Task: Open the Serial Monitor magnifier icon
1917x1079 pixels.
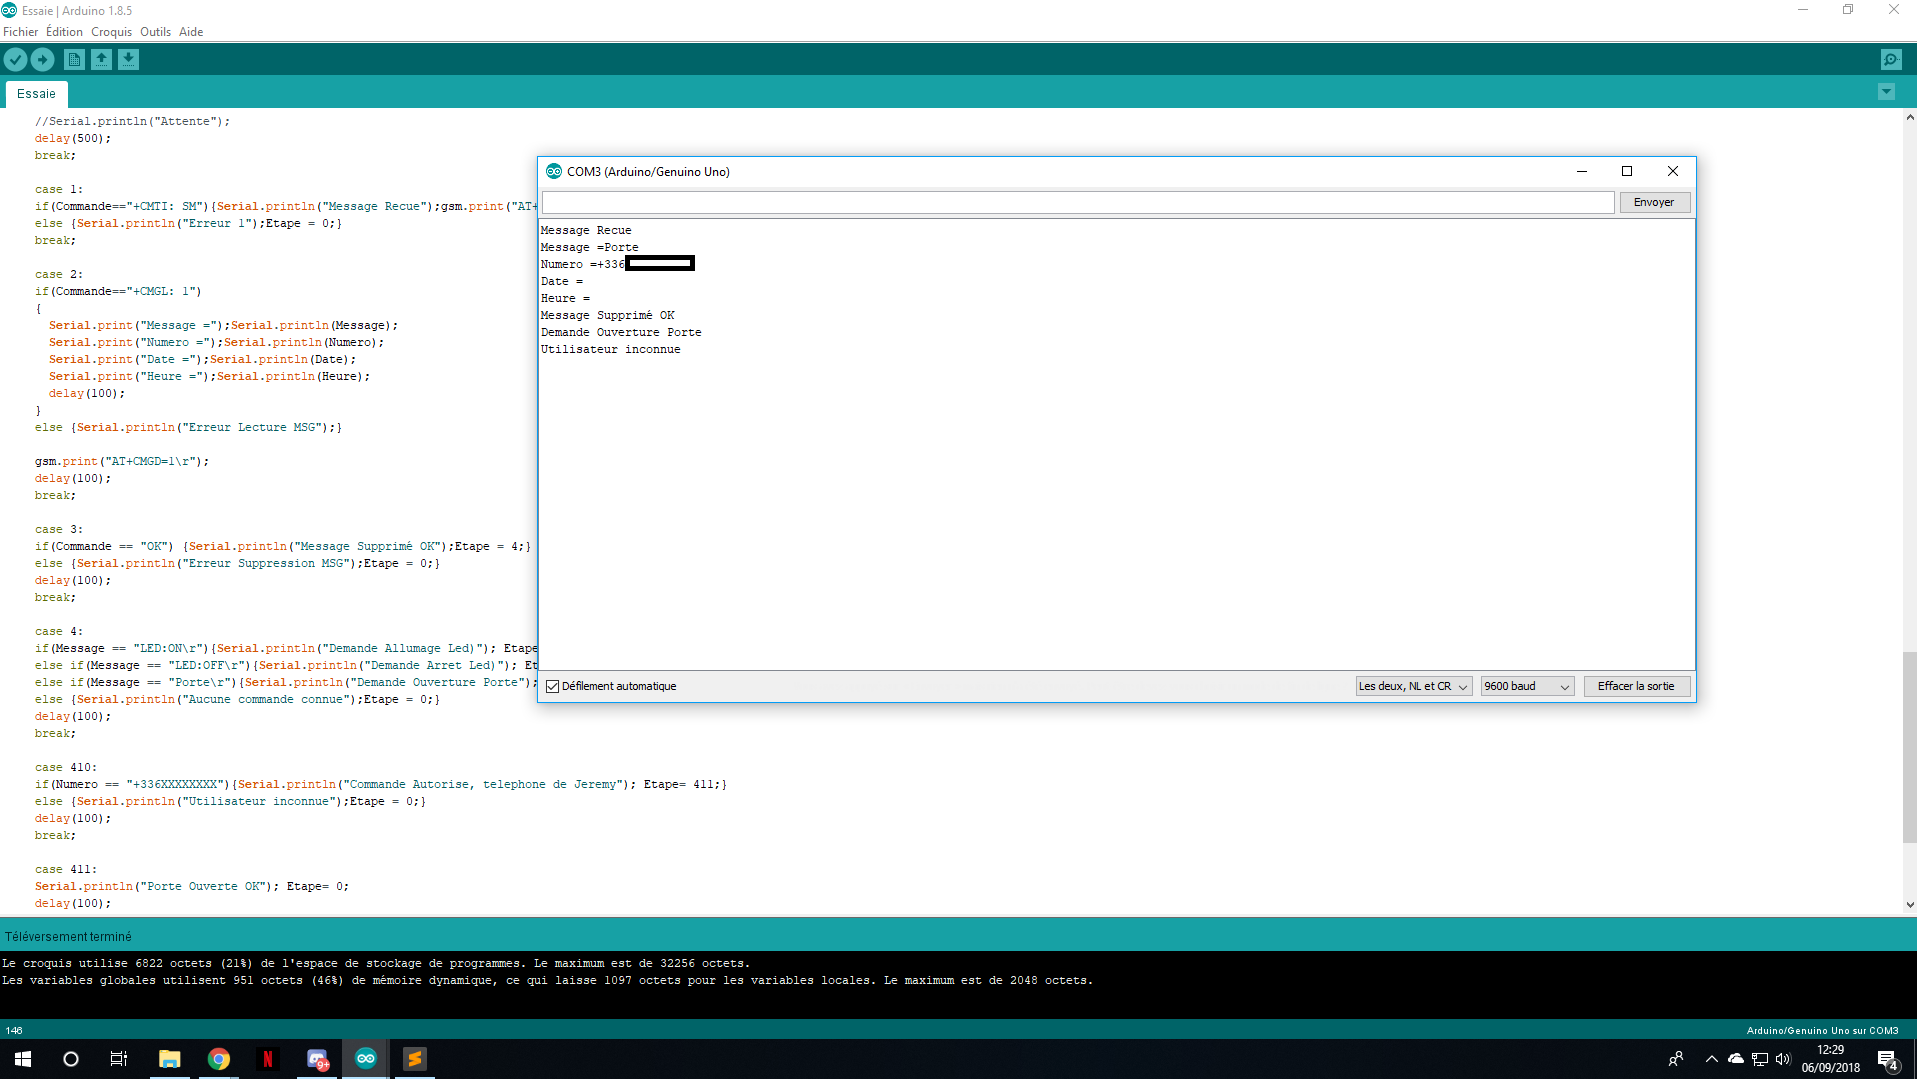Action: 1890,60
